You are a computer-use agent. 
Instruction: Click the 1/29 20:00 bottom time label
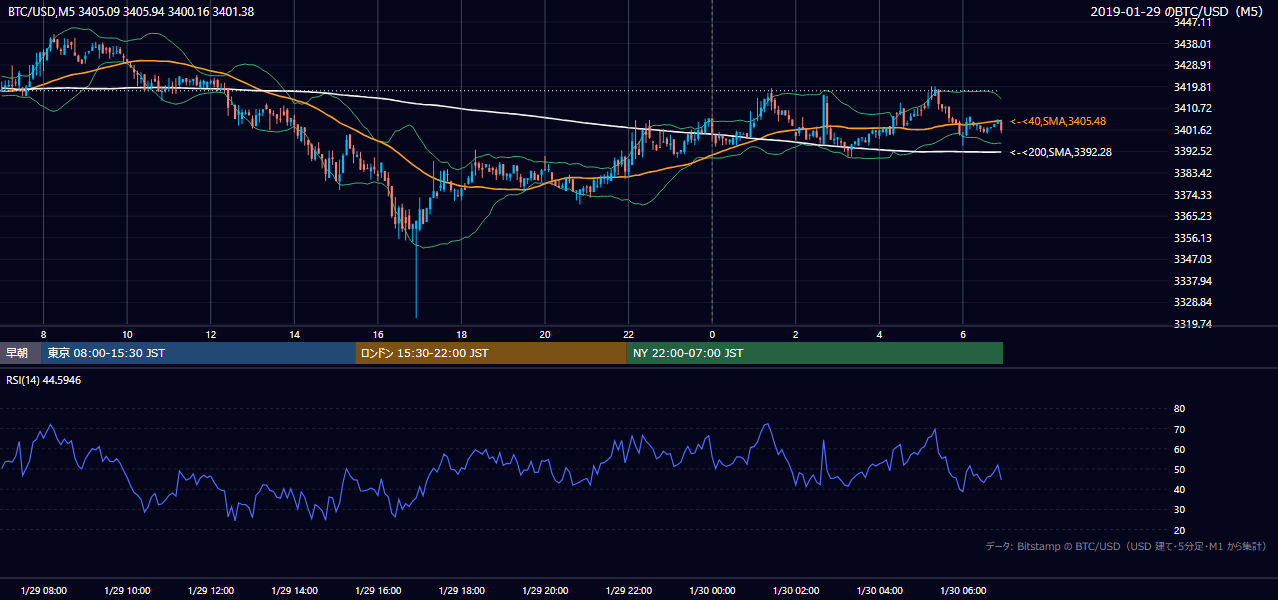pyautogui.click(x=544, y=591)
